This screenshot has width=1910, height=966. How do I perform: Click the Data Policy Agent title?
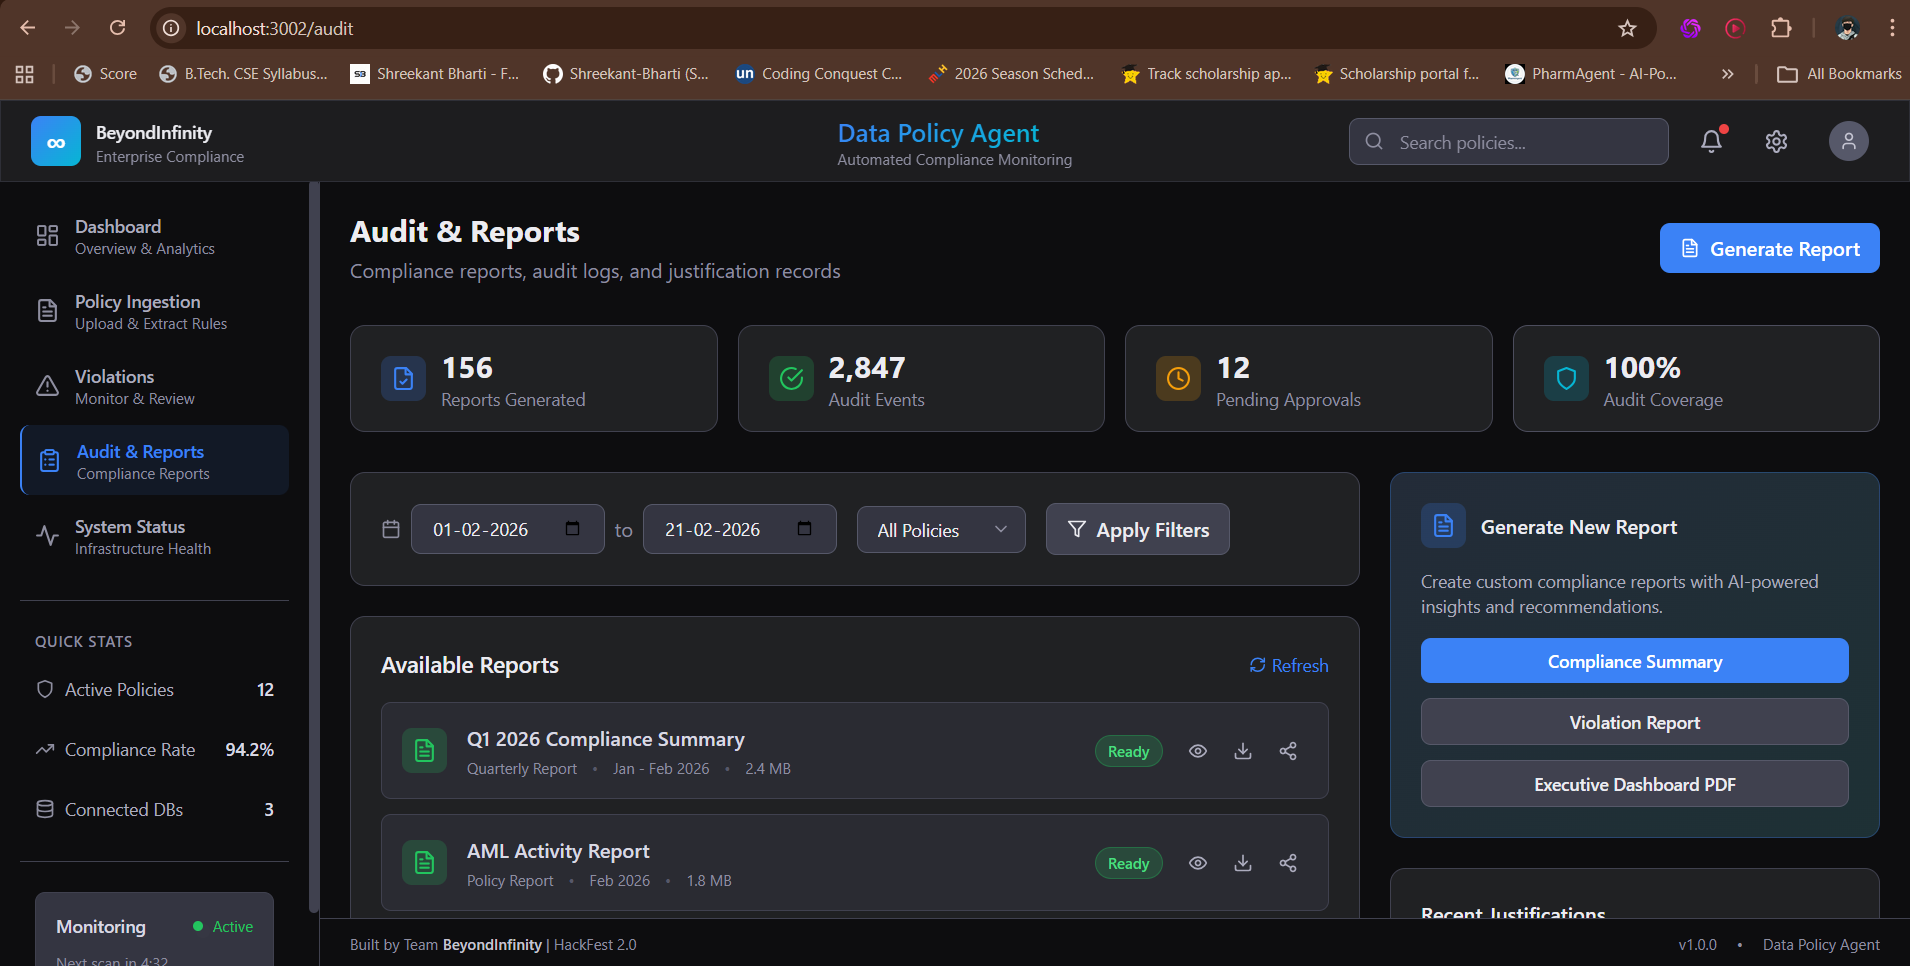pos(938,133)
